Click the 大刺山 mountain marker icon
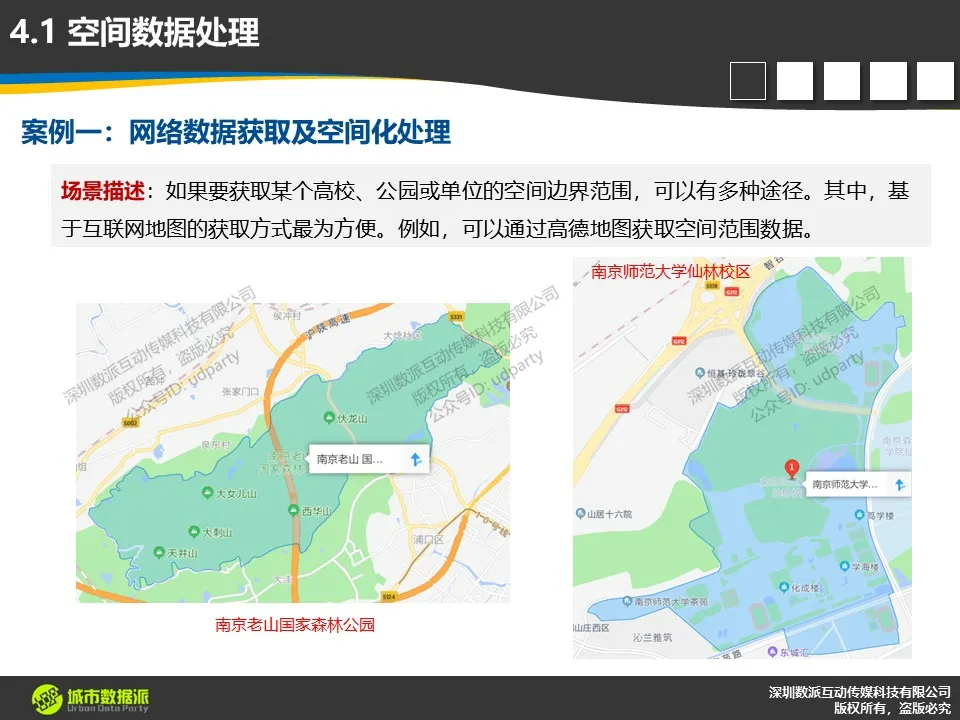 tap(194, 531)
